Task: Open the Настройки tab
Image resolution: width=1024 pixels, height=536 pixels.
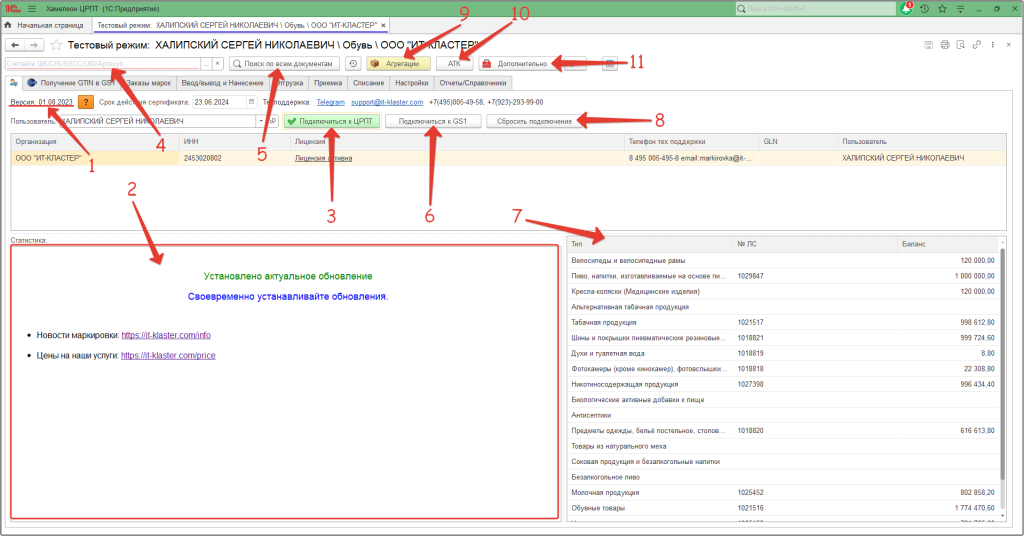Action: click(411, 83)
